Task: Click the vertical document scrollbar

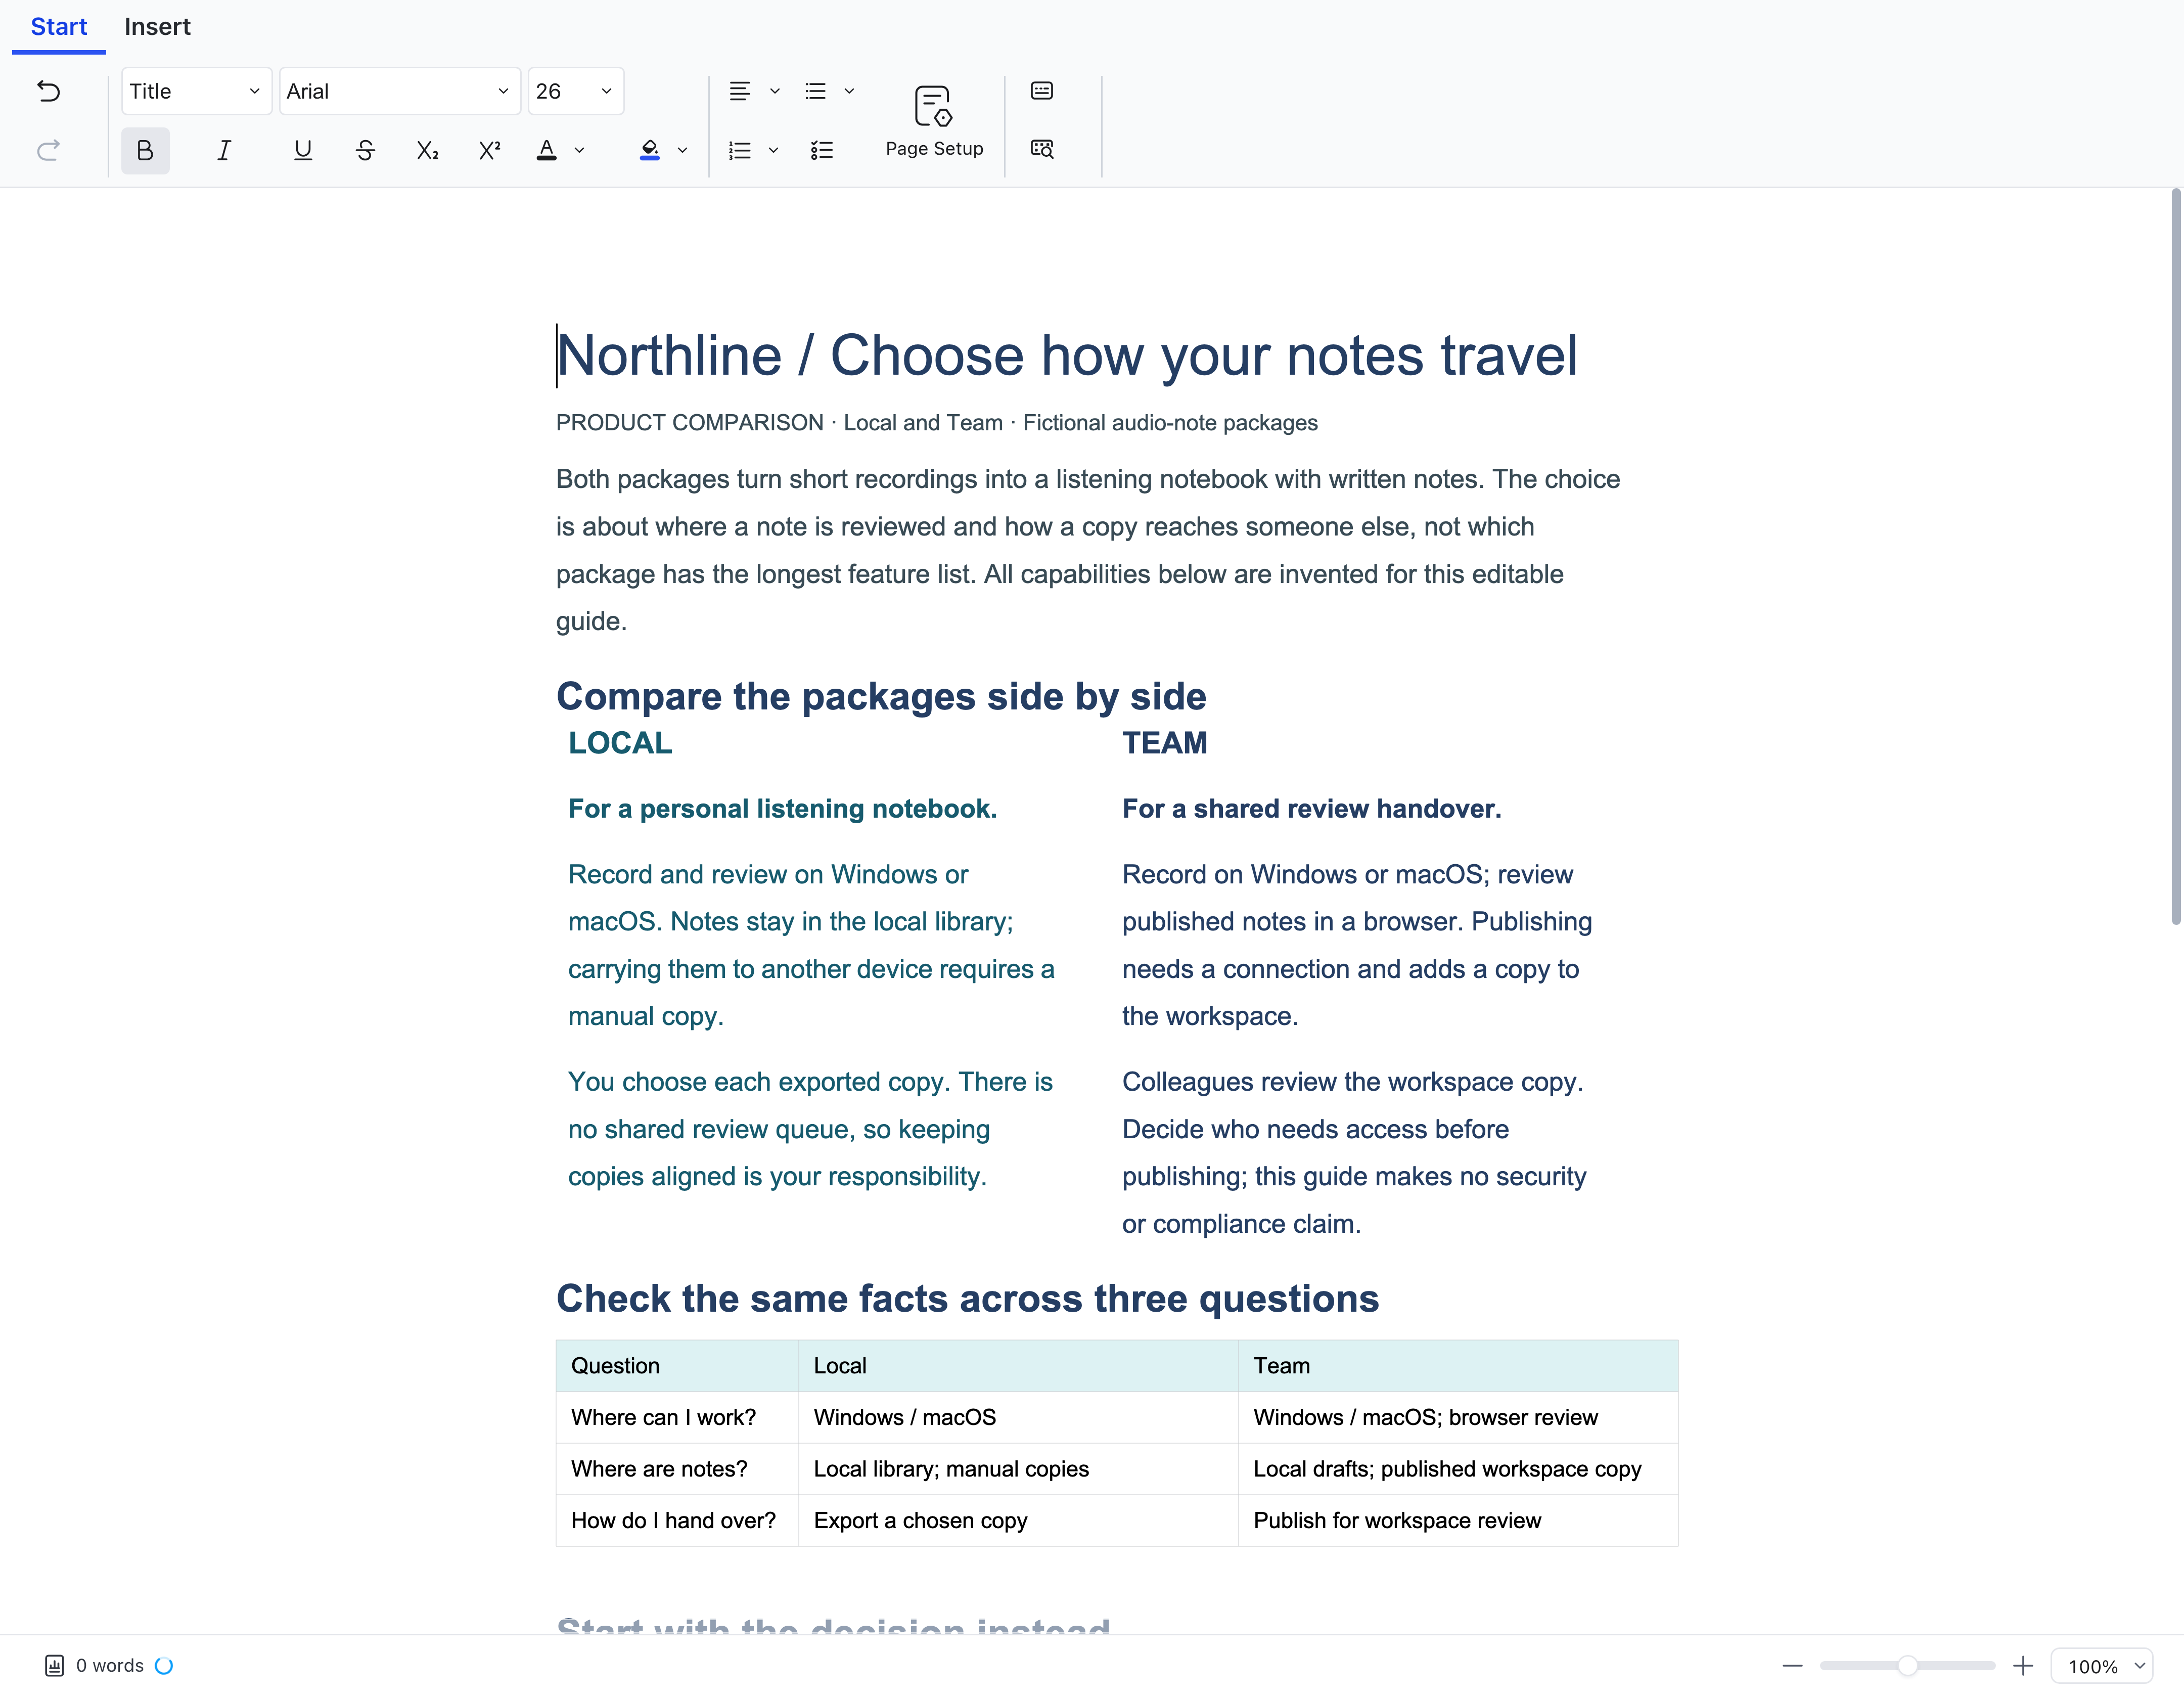Action: click(2175, 557)
